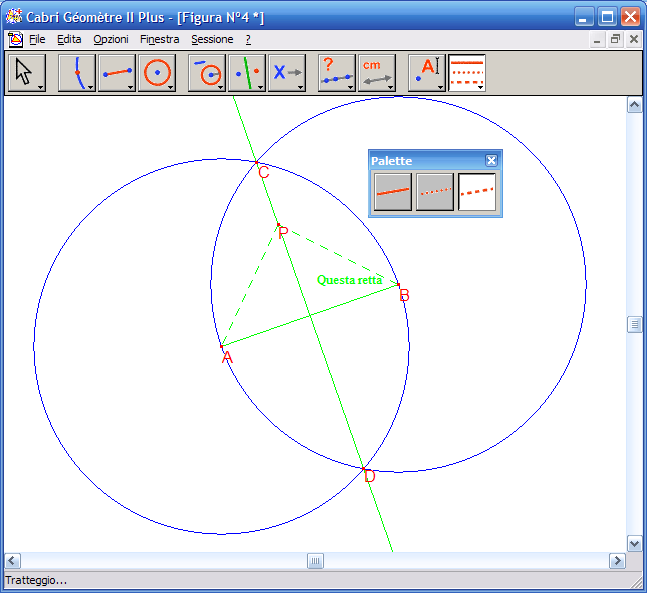
Task: Click intersection point C
Action: tap(256, 163)
